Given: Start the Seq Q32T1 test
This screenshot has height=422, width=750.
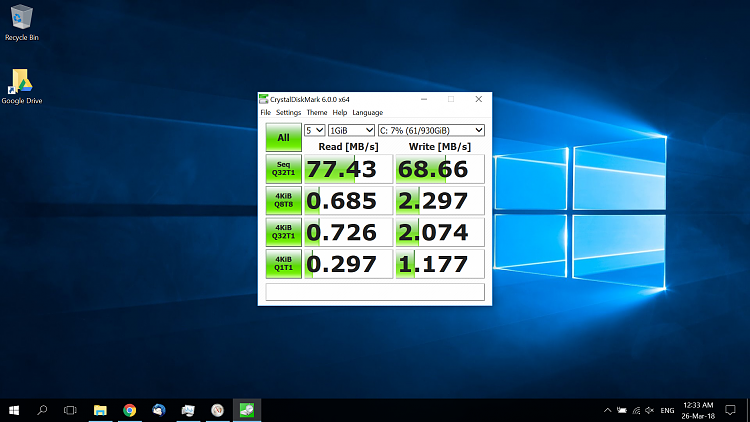Looking at the screenshot, I should coord(283,169).
